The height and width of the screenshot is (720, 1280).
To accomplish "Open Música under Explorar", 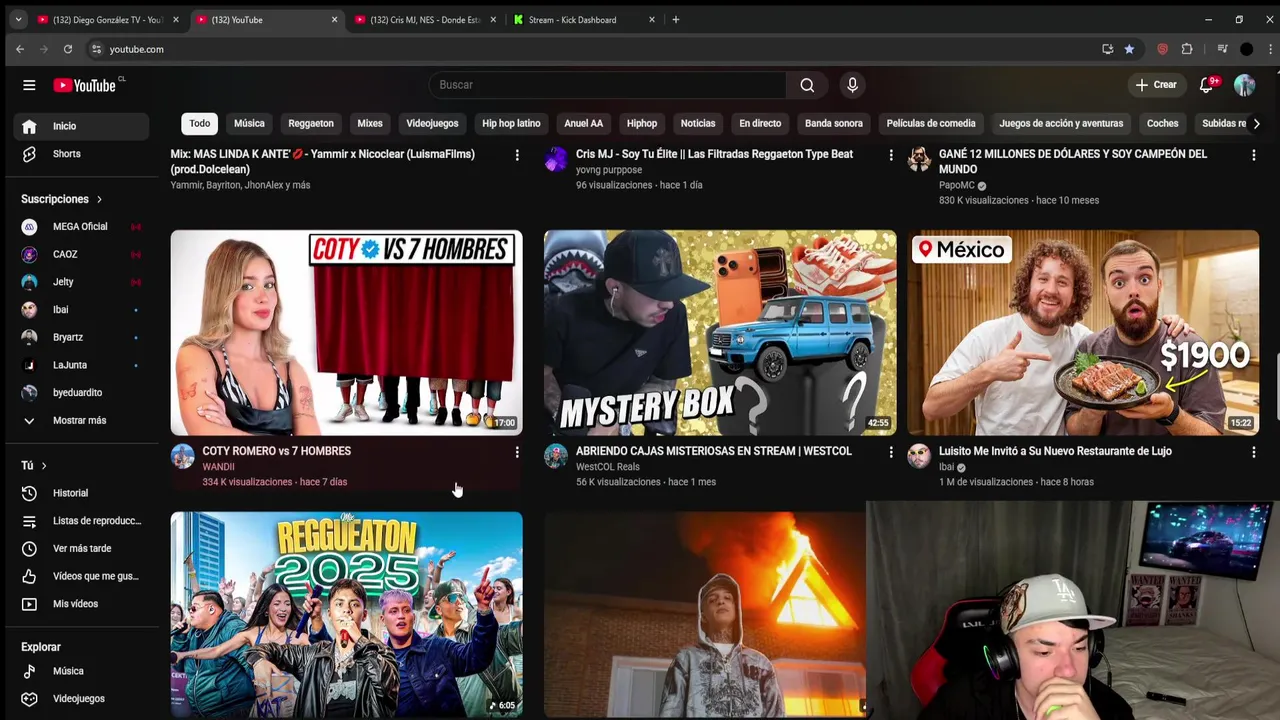I will click(x=81, y=671).
